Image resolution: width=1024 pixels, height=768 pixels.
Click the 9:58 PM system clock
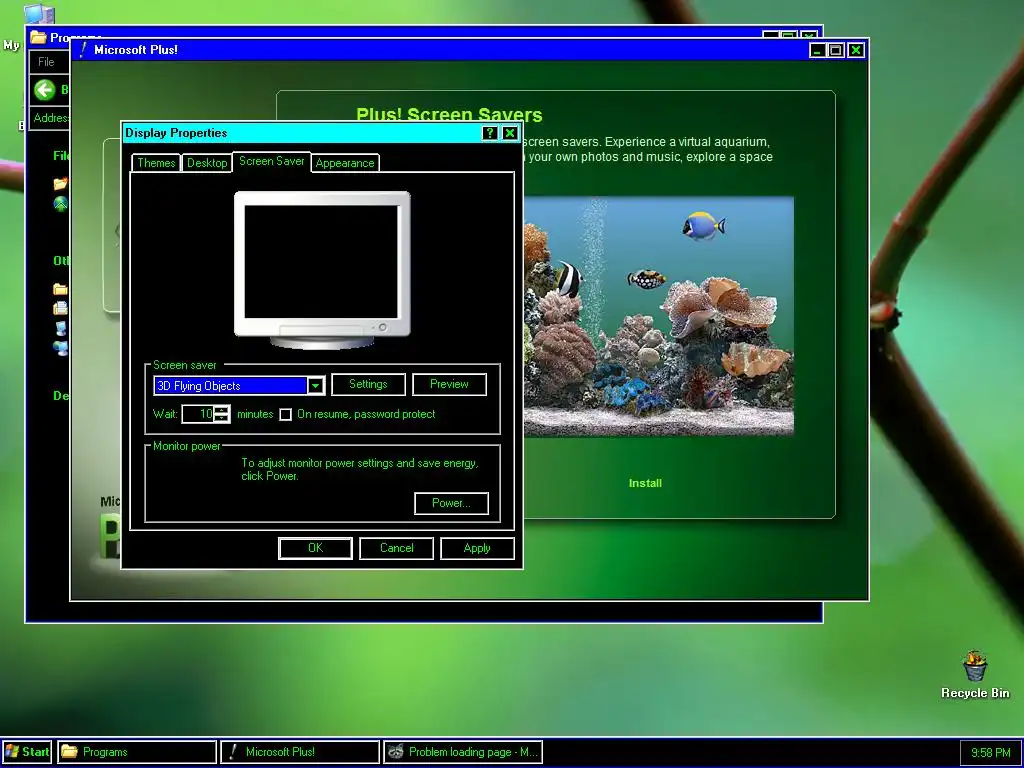[x=990, y=752]
